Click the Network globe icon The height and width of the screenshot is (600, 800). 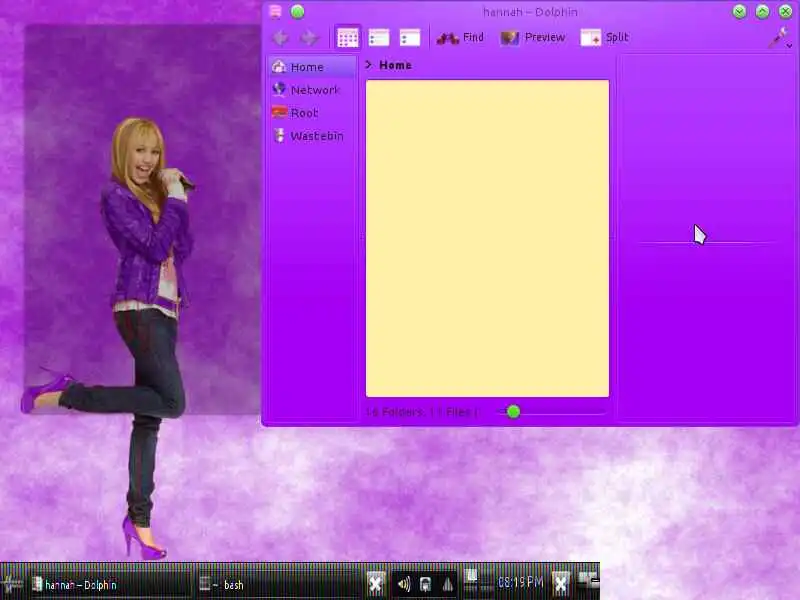coord(279,89)
